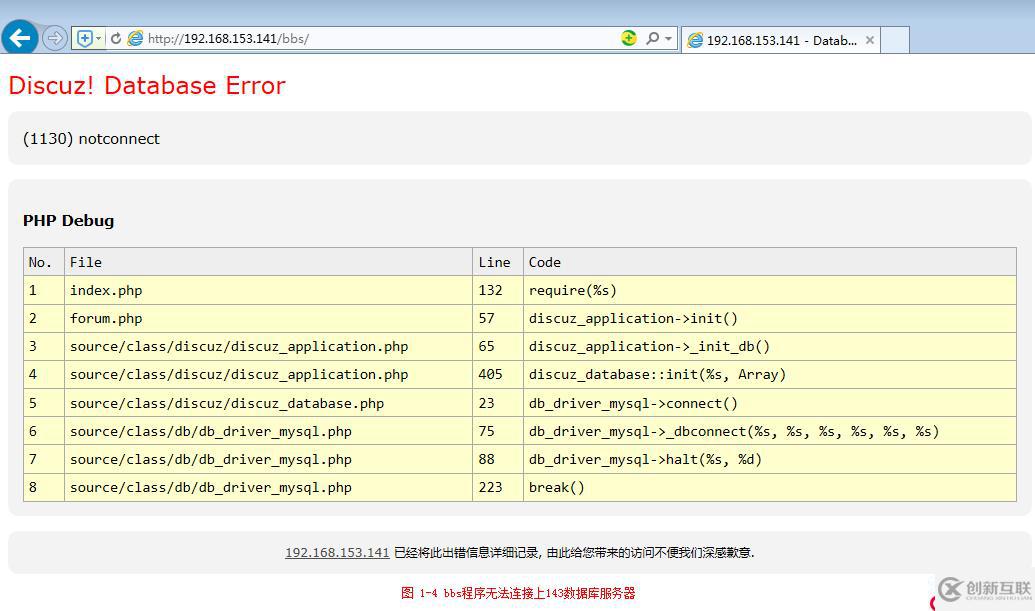Open a new blank tab
Screen dimensions: 1035x611
click(895, 40)
